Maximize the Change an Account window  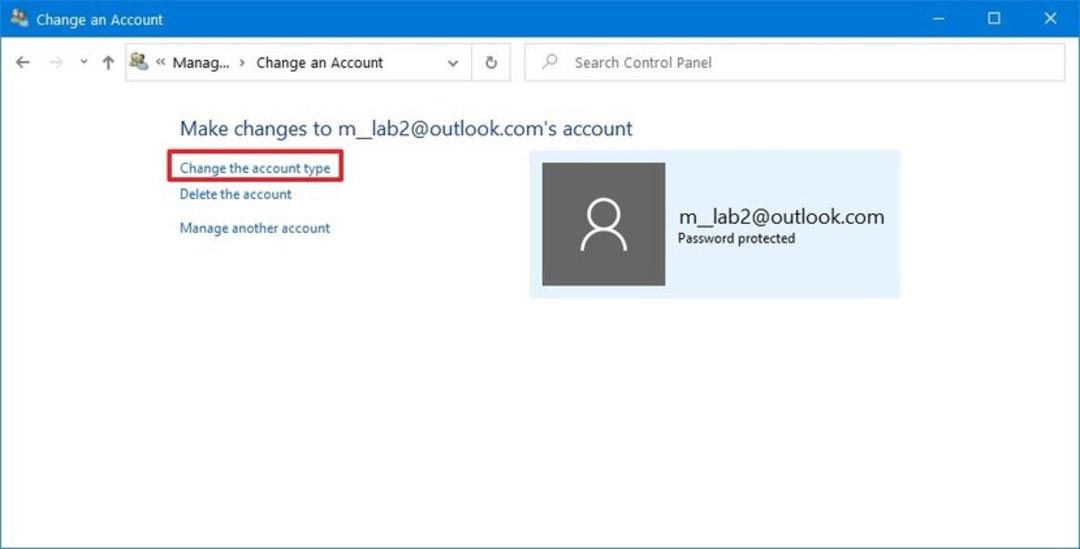pyautogui.click(x=994, y=19)
